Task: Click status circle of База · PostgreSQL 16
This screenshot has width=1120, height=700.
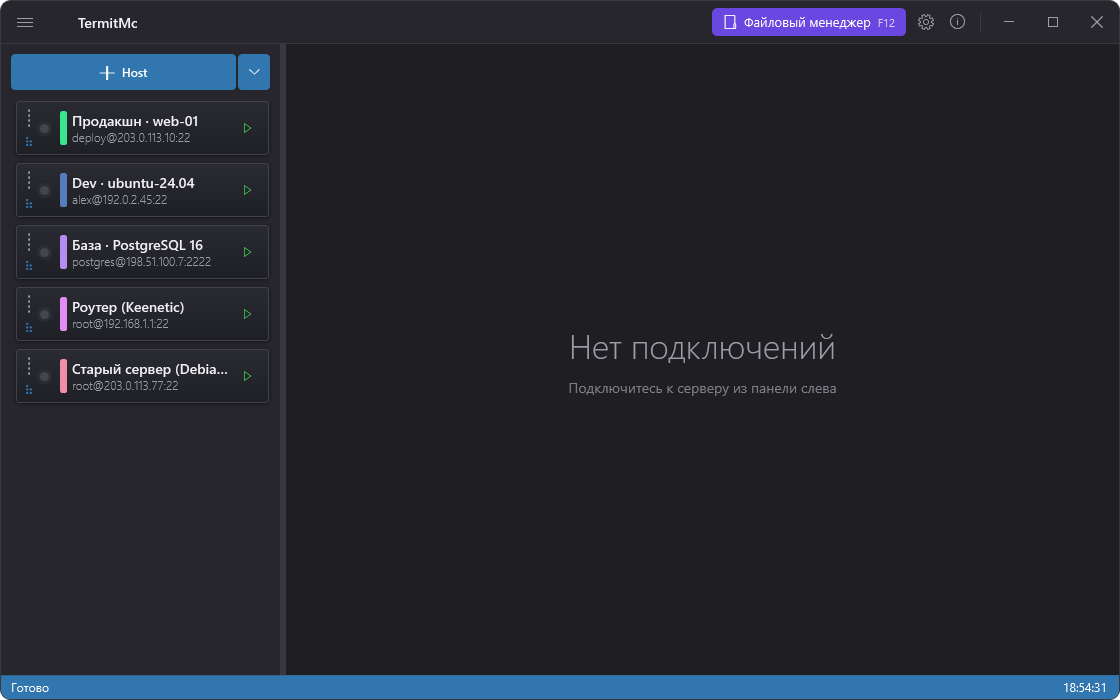Action: [44, 253]
